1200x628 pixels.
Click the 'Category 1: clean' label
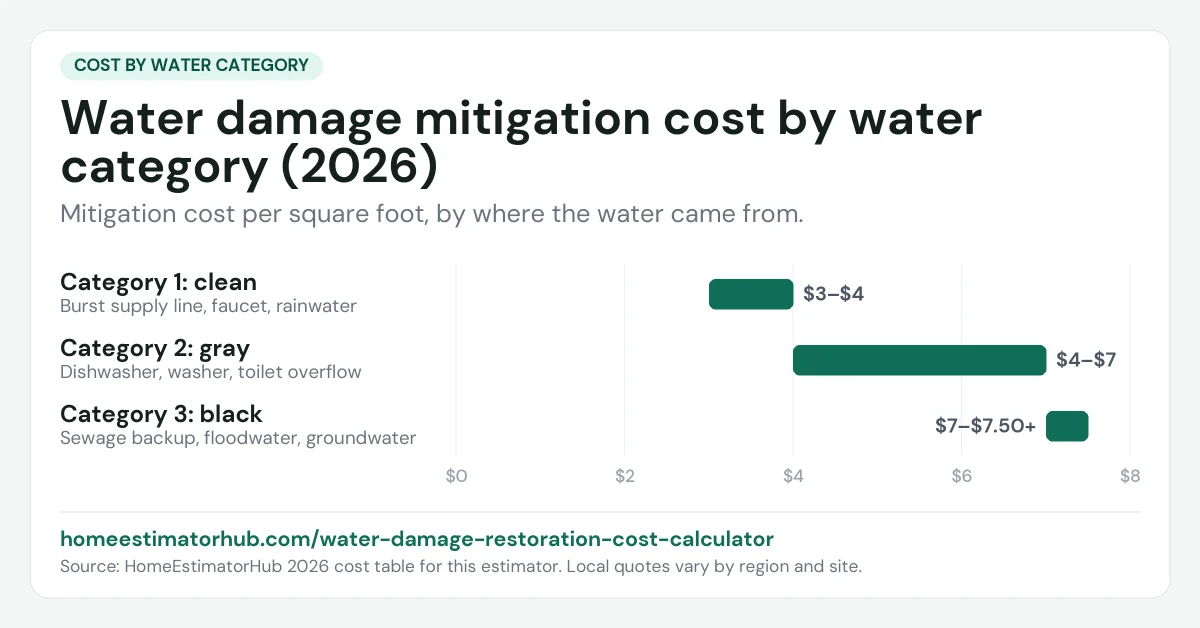[x=158, y=282]
